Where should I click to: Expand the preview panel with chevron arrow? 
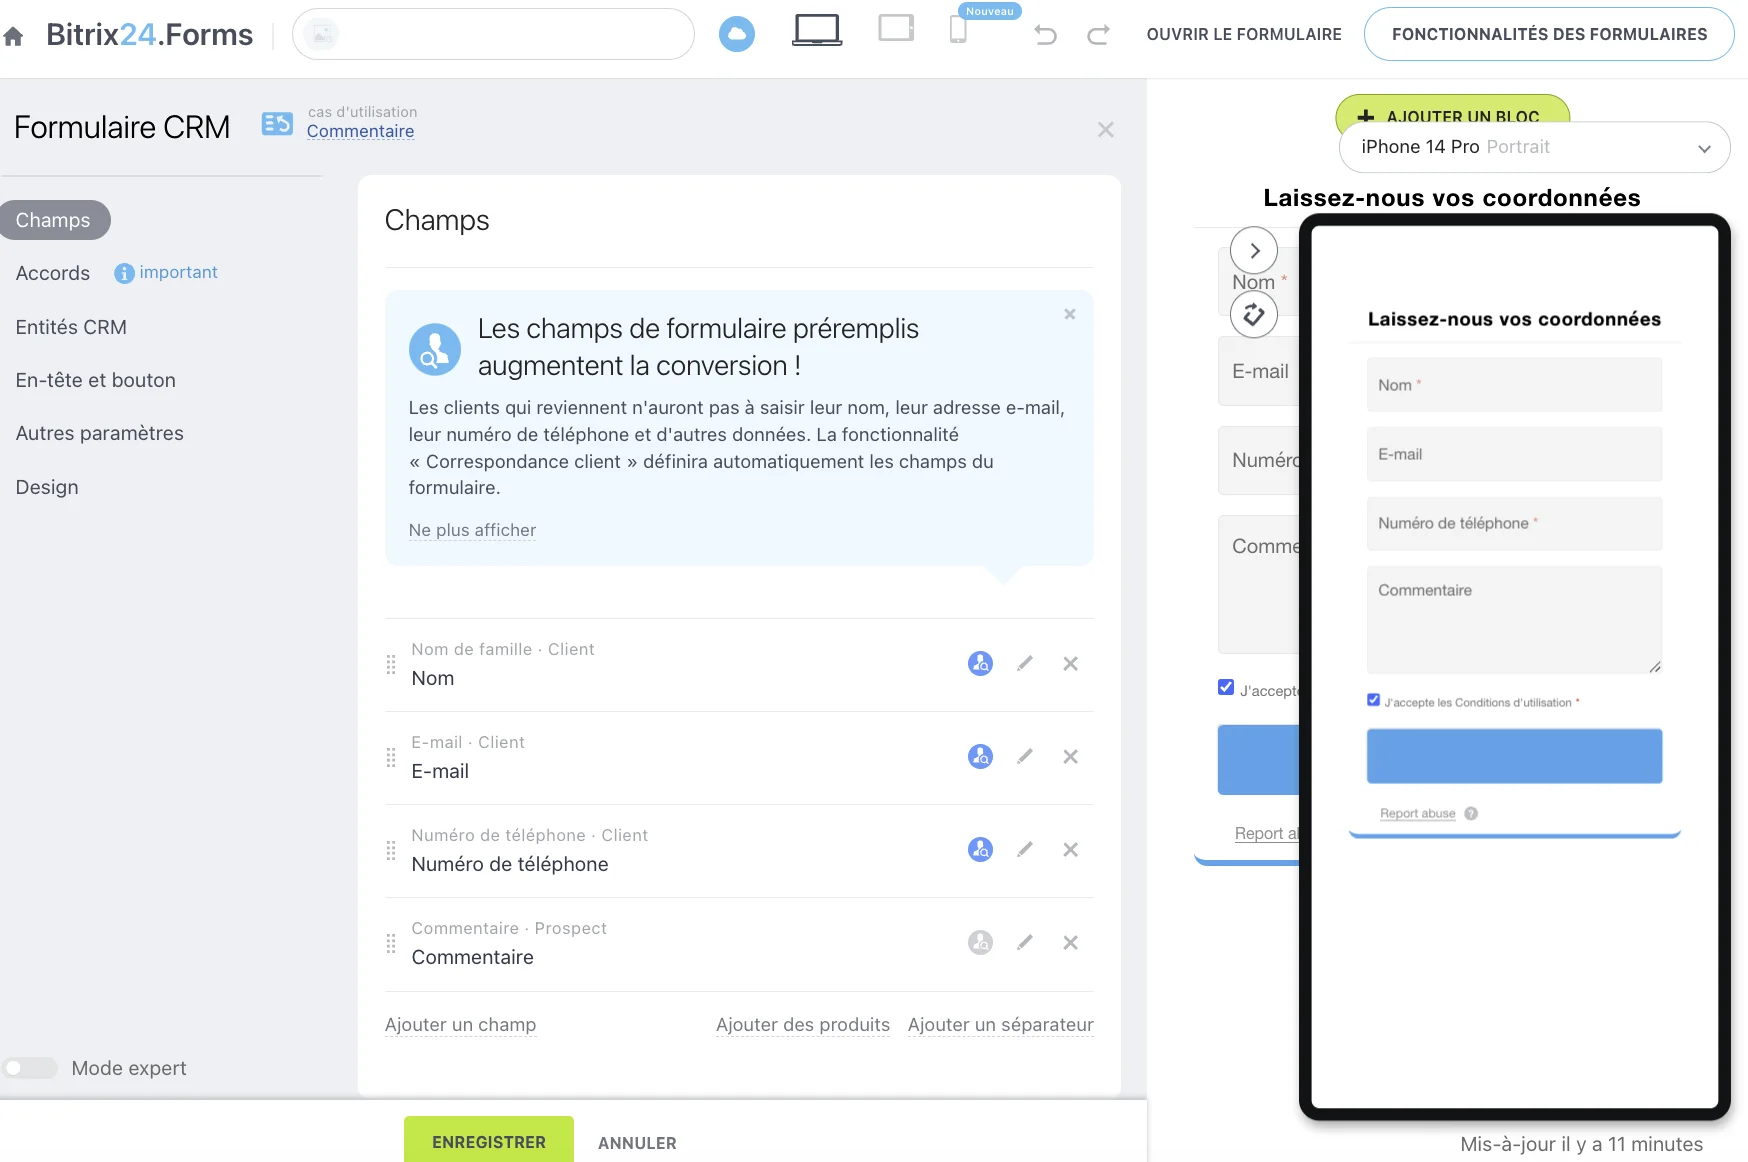click(1254, 251)
